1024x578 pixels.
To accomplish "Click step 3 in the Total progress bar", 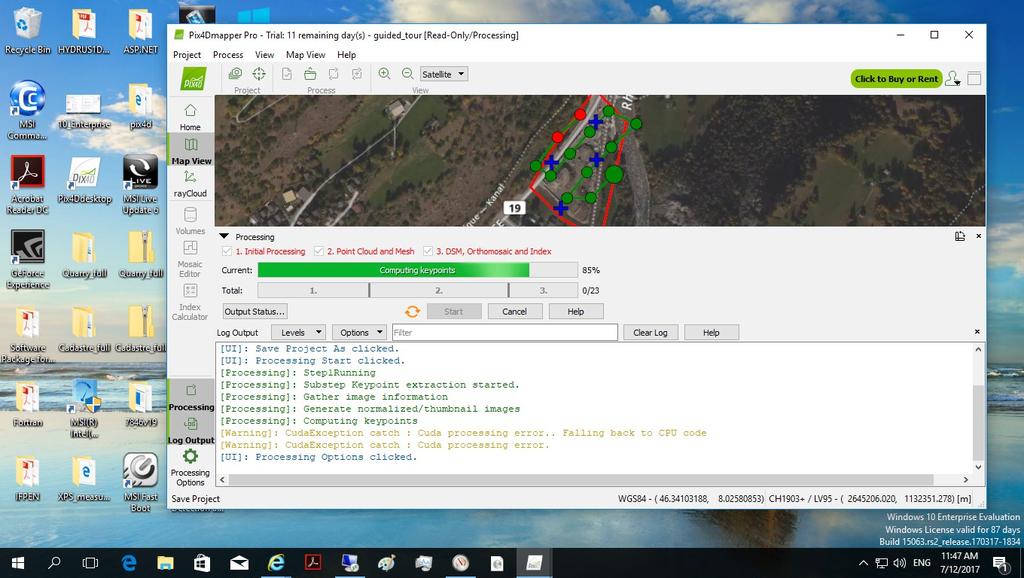I will pos(543,290).
